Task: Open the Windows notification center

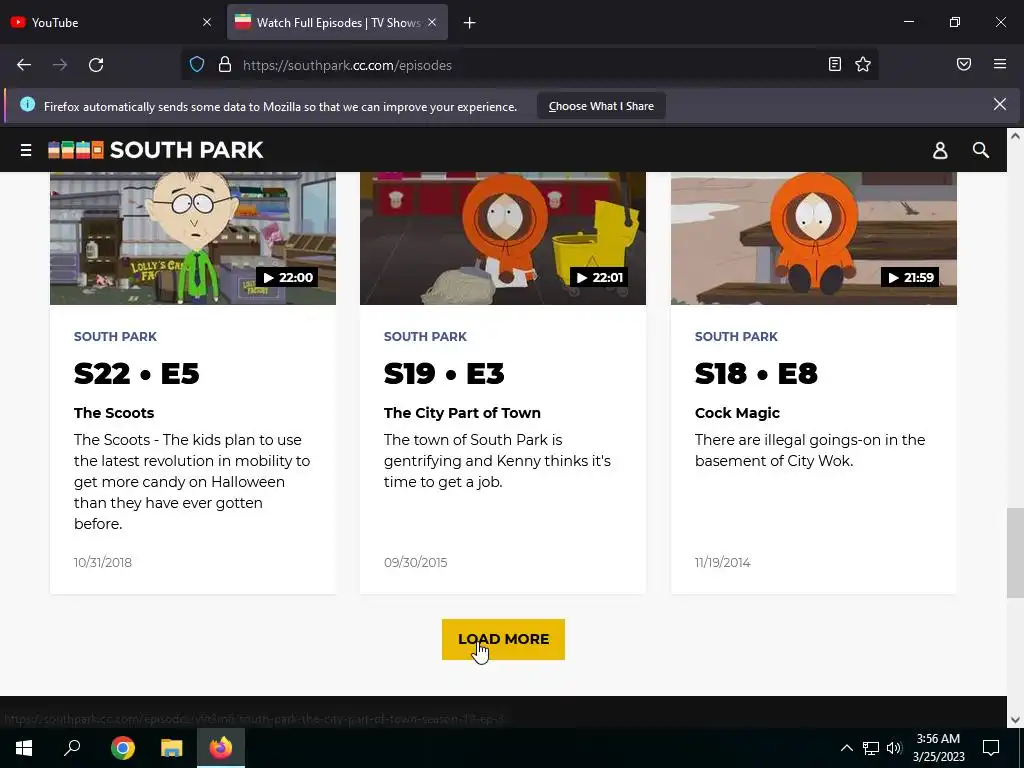Action: click(991, 748)
